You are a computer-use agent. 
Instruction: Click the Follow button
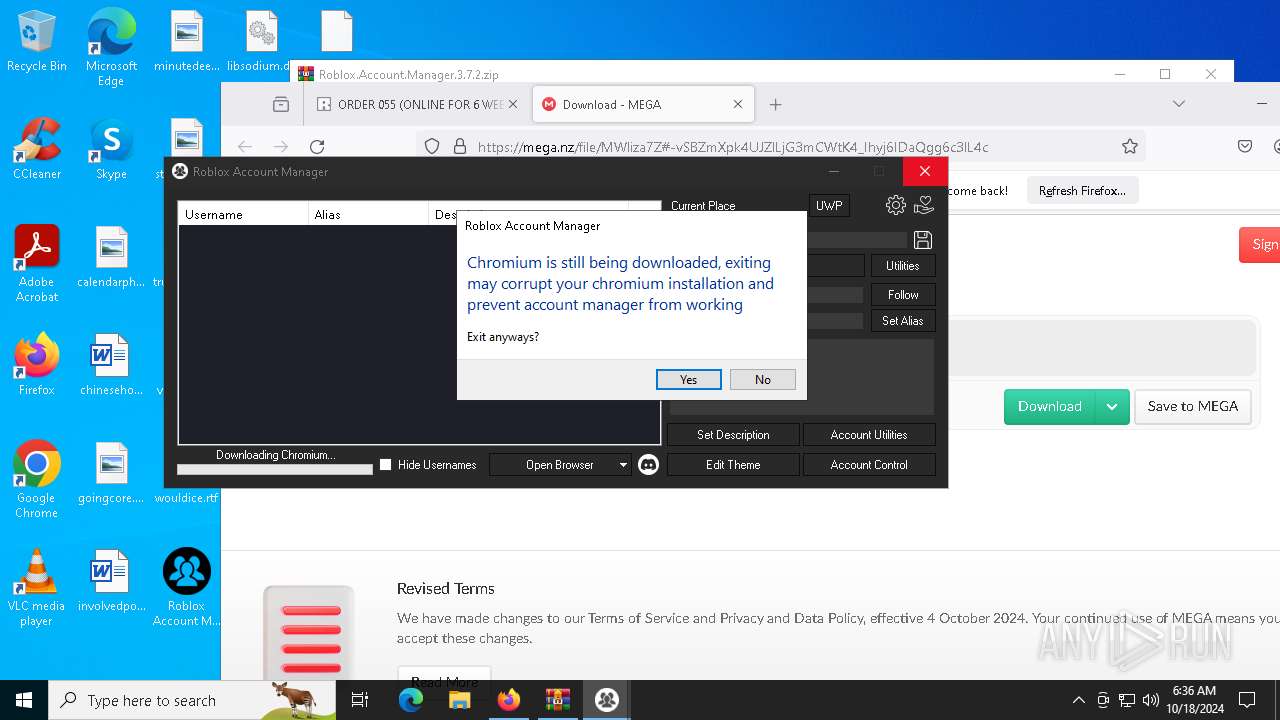tap(903, 295)
